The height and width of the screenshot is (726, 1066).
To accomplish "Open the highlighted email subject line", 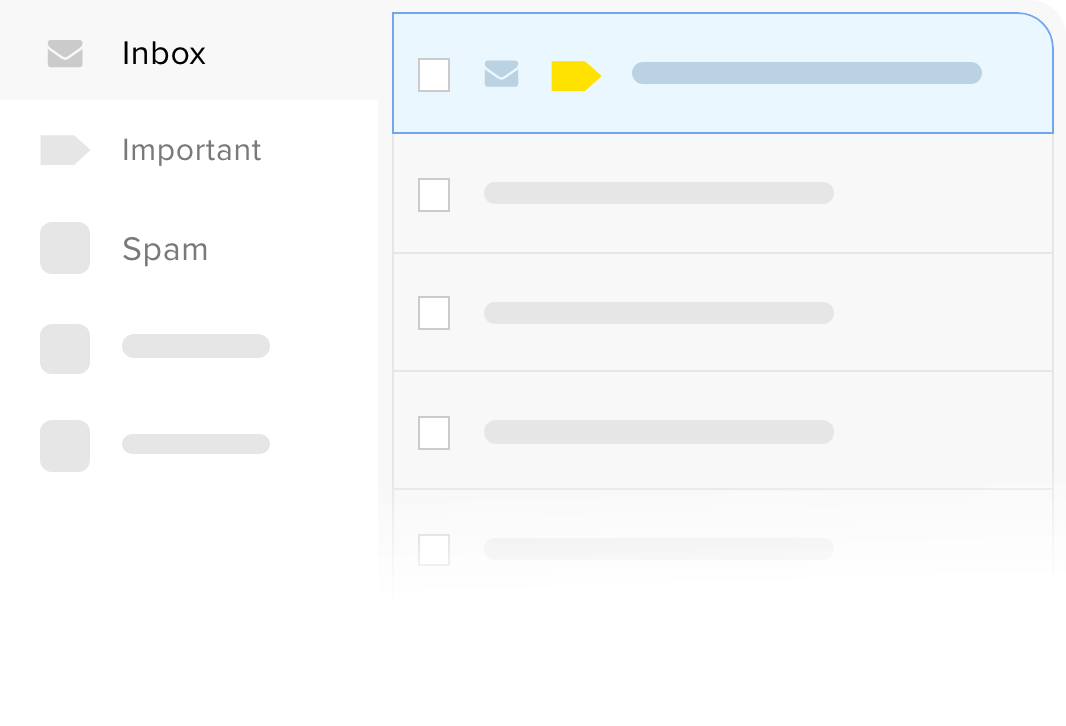I will 806,73.
